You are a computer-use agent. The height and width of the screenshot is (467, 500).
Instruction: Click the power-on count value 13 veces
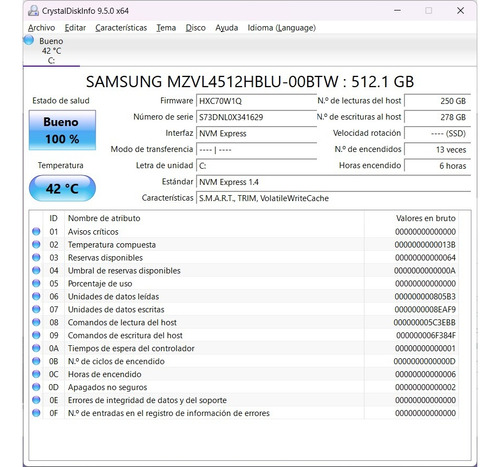[x=437, y=150]
